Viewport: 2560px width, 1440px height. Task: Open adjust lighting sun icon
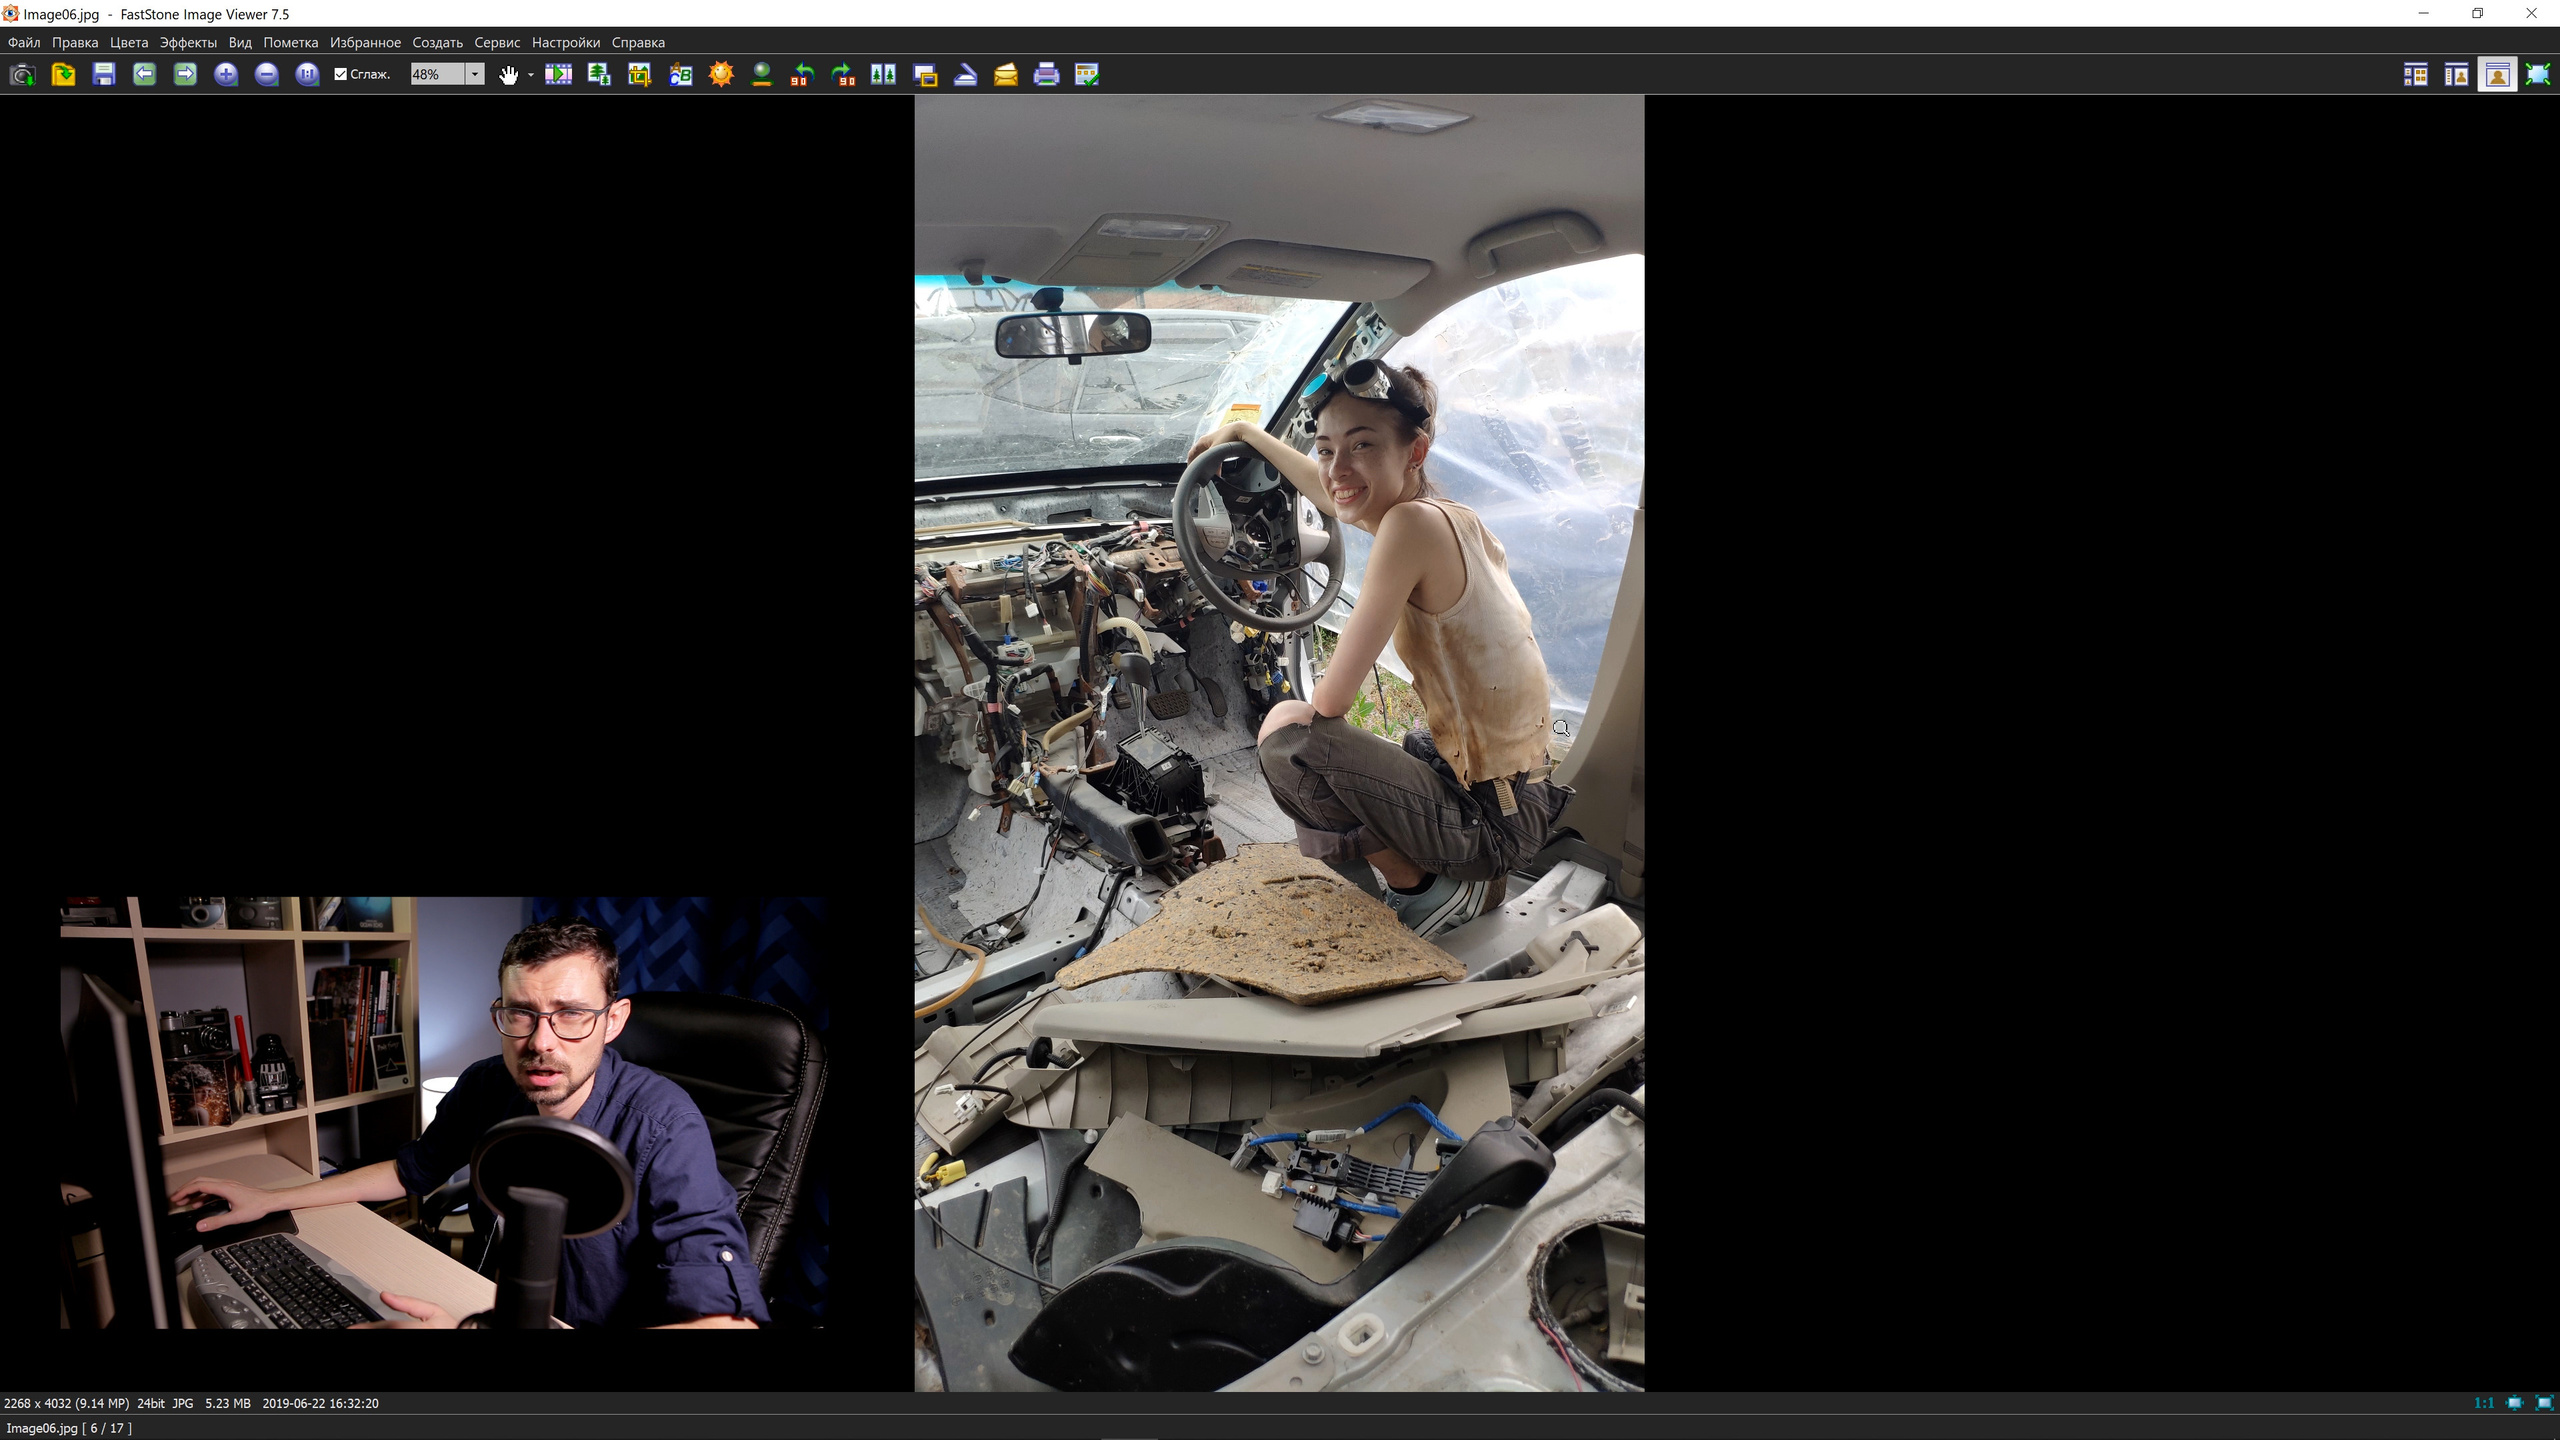click(721, 75)
